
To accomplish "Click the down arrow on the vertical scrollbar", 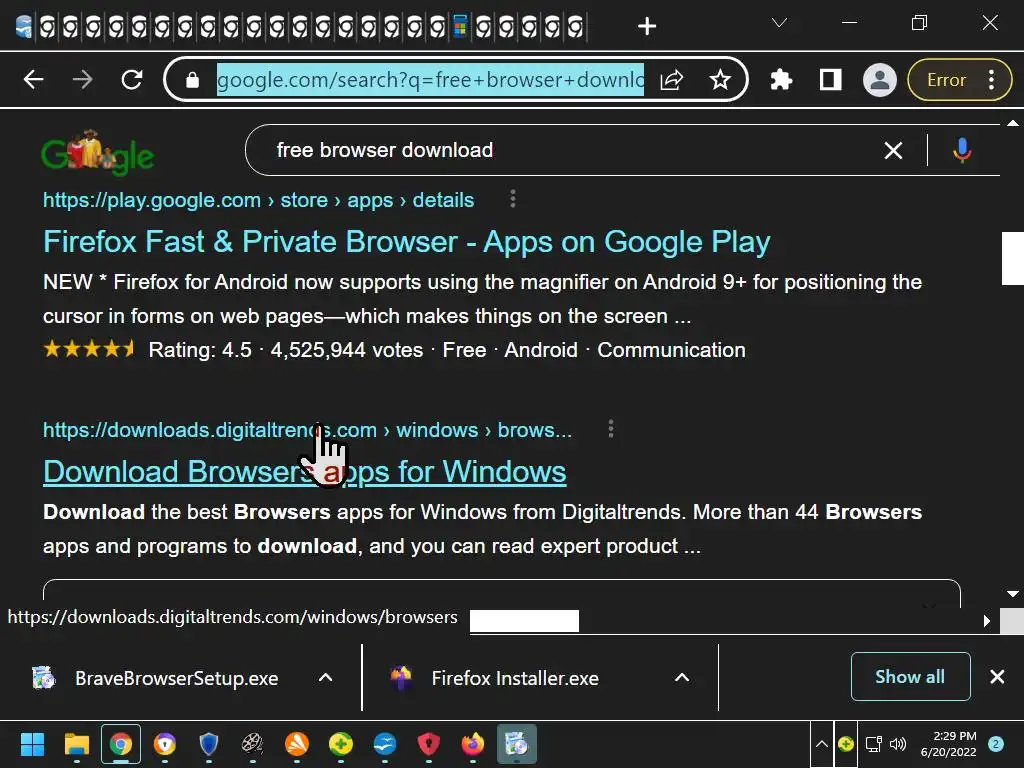I will (x=1012, y=594).
